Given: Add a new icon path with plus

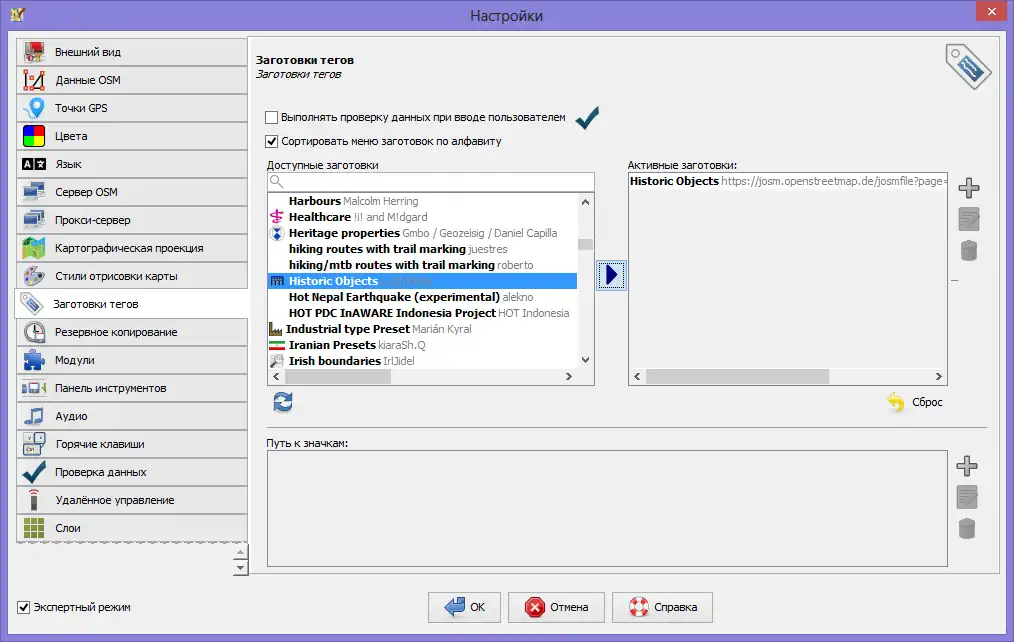Looking at the screenshot, I should pos(967,465).
